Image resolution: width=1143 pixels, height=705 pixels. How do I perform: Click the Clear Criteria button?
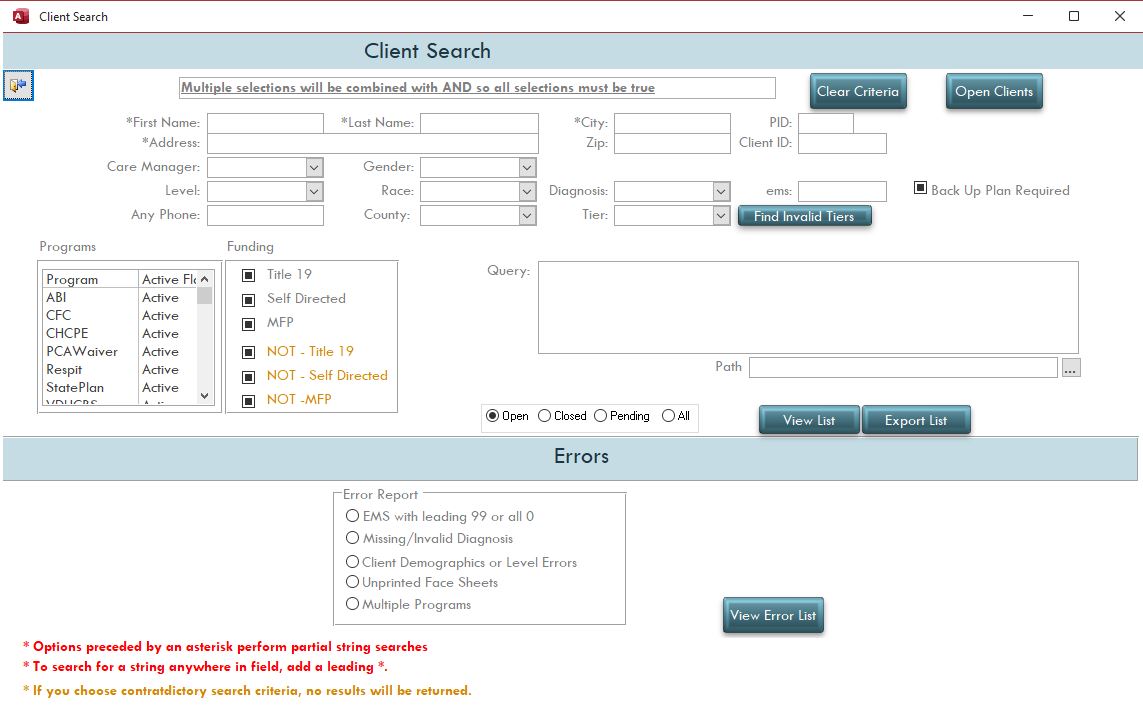858,91
